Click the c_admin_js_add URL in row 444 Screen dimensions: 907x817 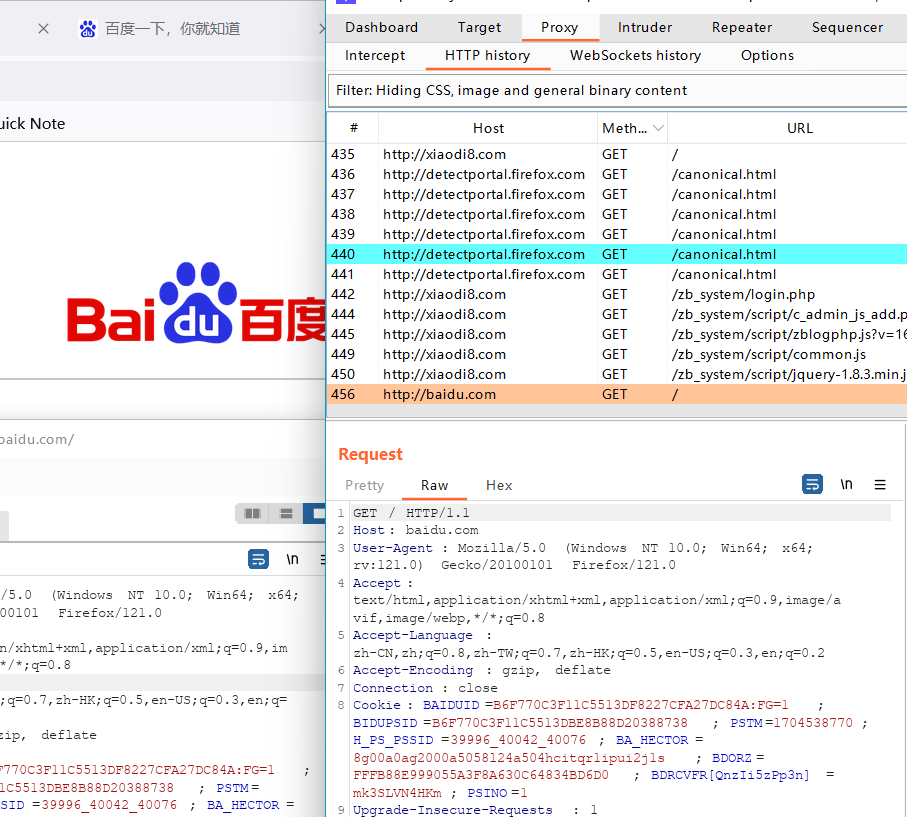(x=789, y=314)
